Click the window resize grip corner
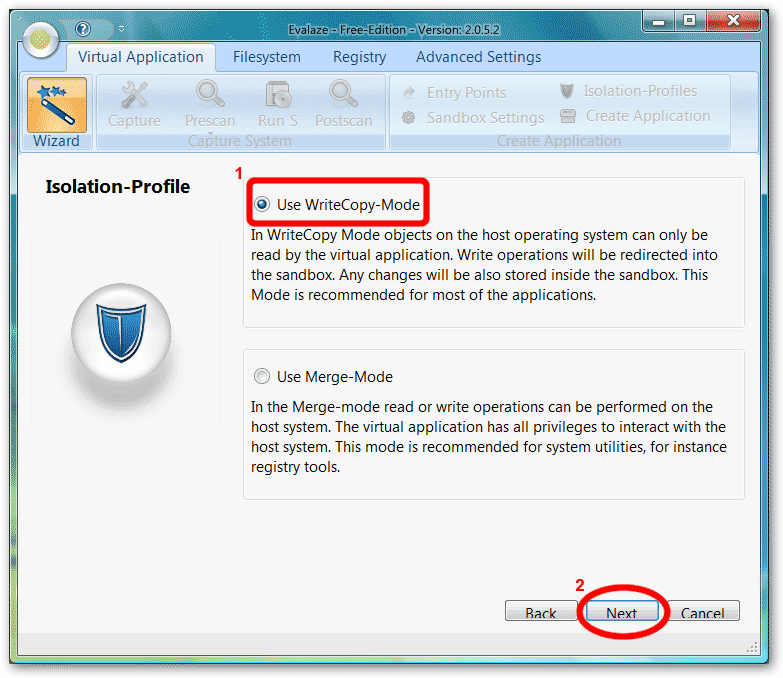Viewport: 783px width, 678px height. [x=752, y=648]
